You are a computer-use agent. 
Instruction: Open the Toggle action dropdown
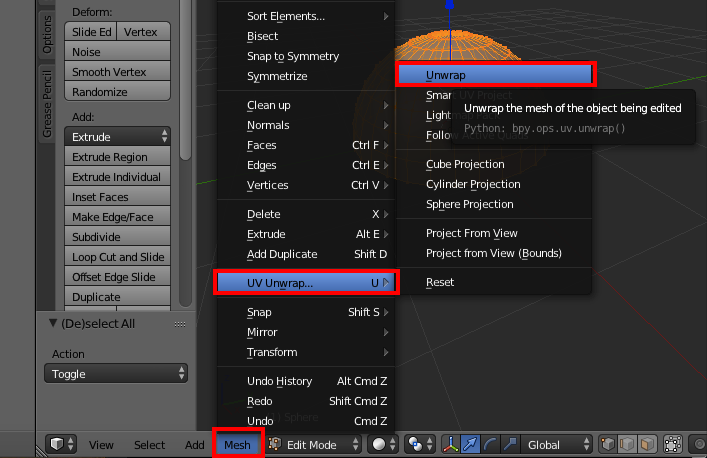tap(116, 374)
